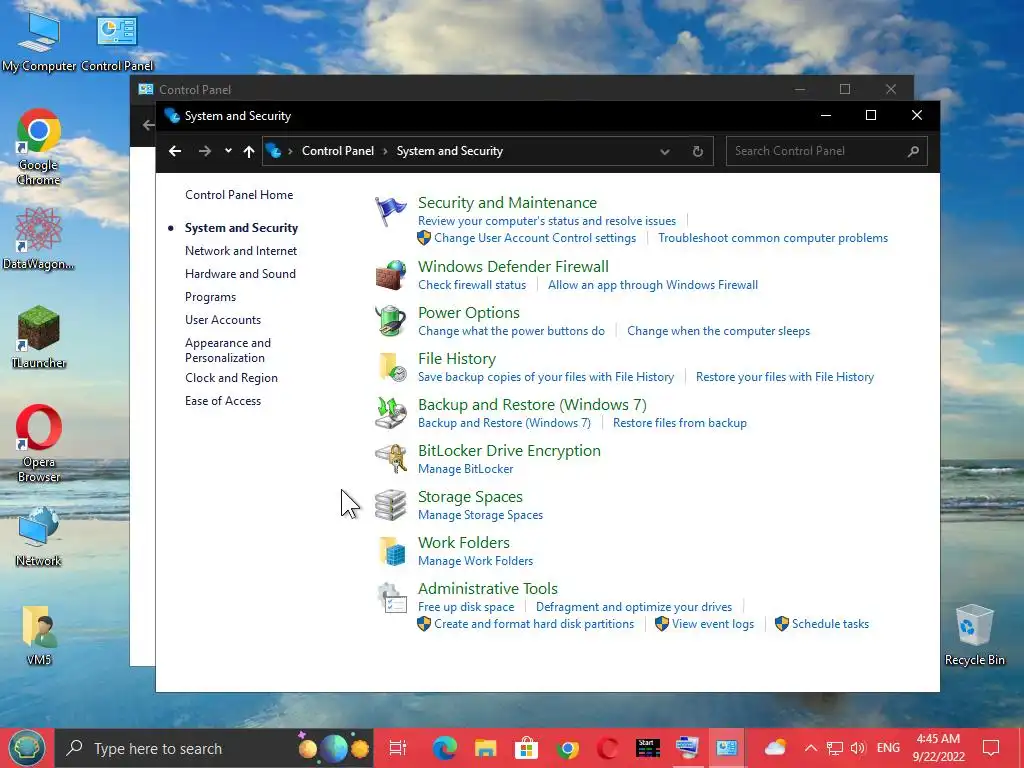Viewport: 1024px width, 768px height.
Task: Open Manage Storage Spaces link
Action: pyautogui.click(x=480, y=515)
